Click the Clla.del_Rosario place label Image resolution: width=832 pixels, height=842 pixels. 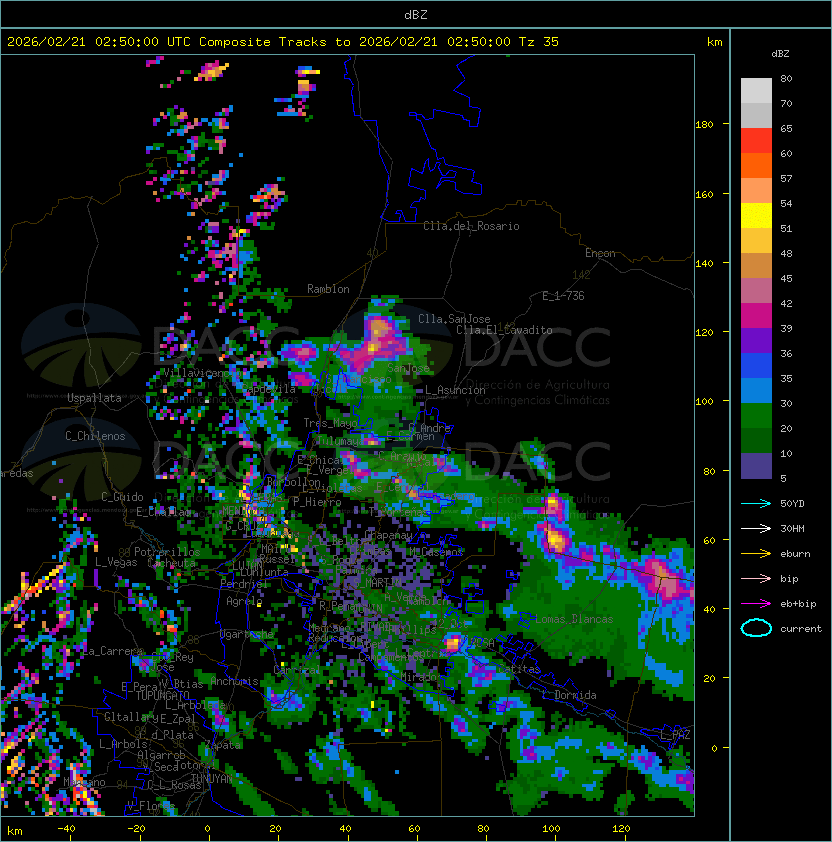pos(471,226)
